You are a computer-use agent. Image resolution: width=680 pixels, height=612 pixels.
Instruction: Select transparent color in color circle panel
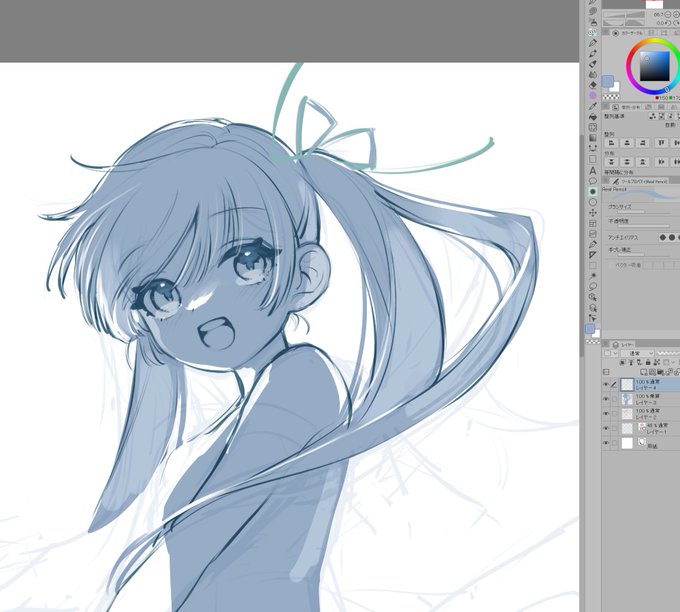(611, 97)
